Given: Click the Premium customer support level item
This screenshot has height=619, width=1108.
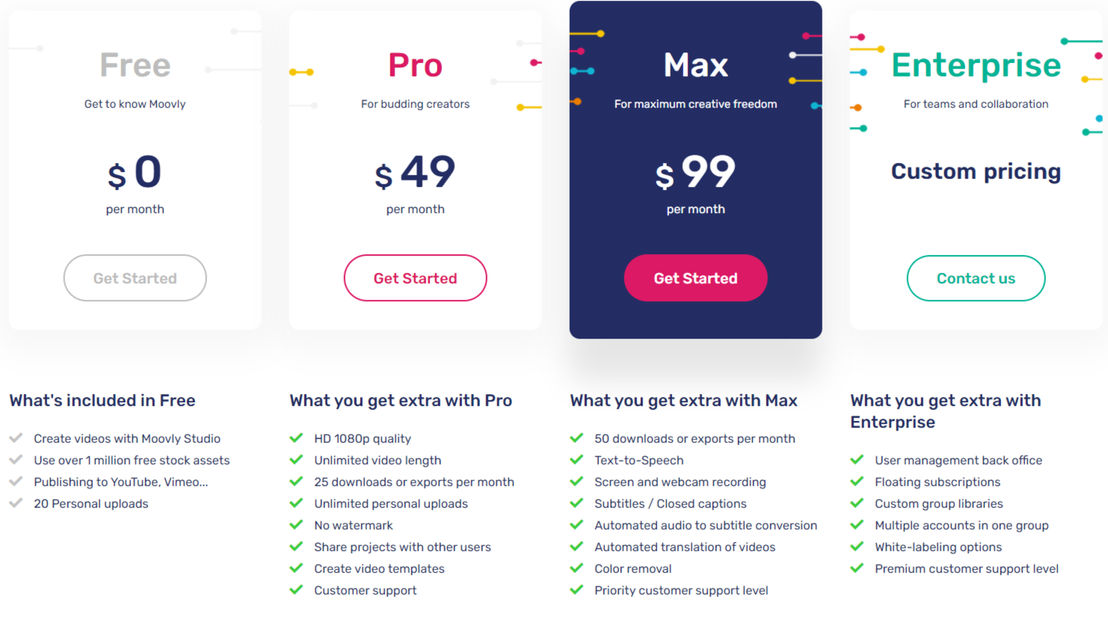Looking at the screenshot, I should click(x=967, y=569).
